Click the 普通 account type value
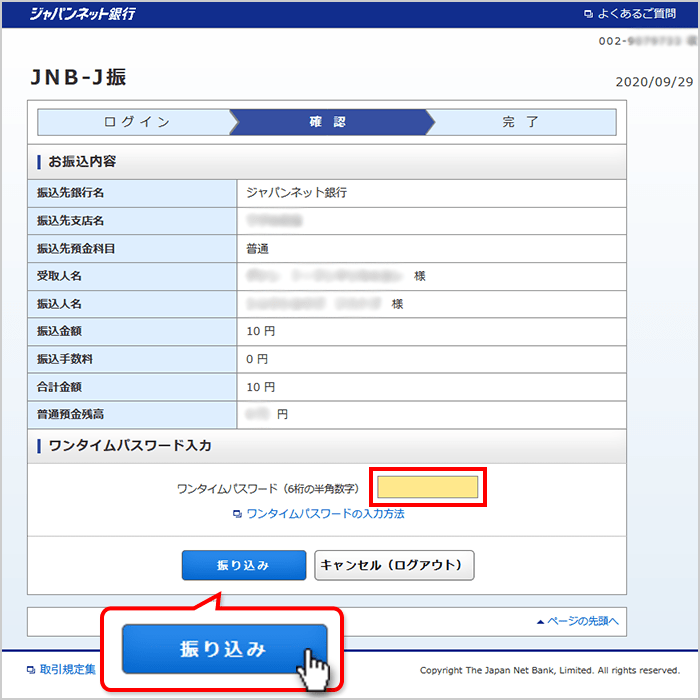Image resolution: width=700 pixels, height=700 pixels. point(258,249)
